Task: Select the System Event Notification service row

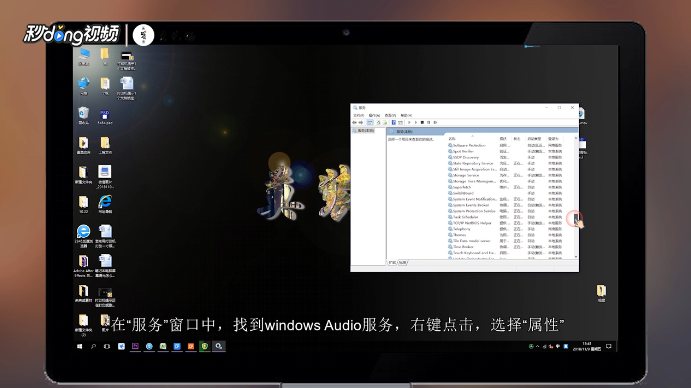Action: (505, 199)
